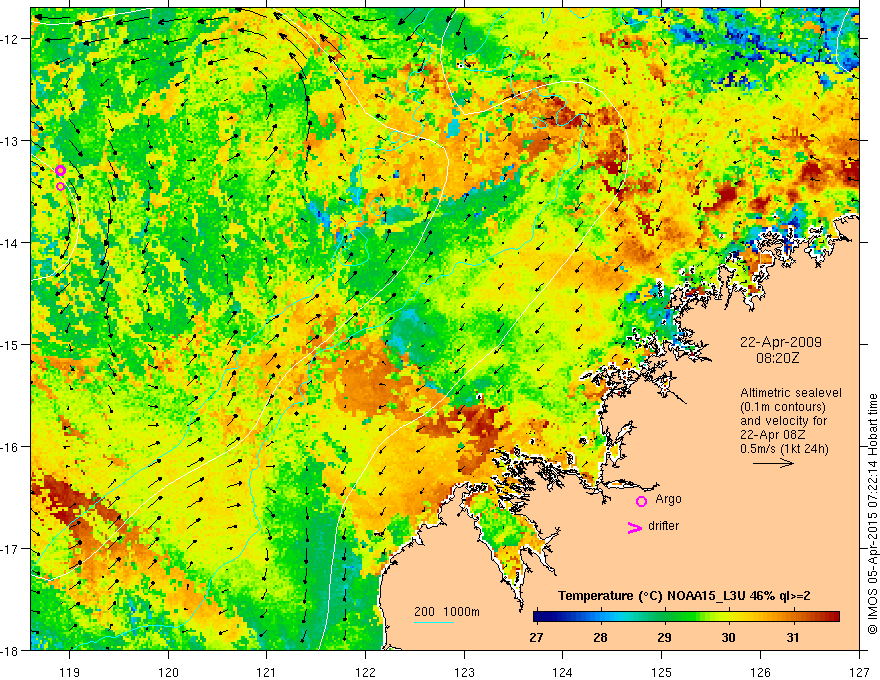Click longitude label 120
Screen dimensions: 880x680
[x=168, y=672]
